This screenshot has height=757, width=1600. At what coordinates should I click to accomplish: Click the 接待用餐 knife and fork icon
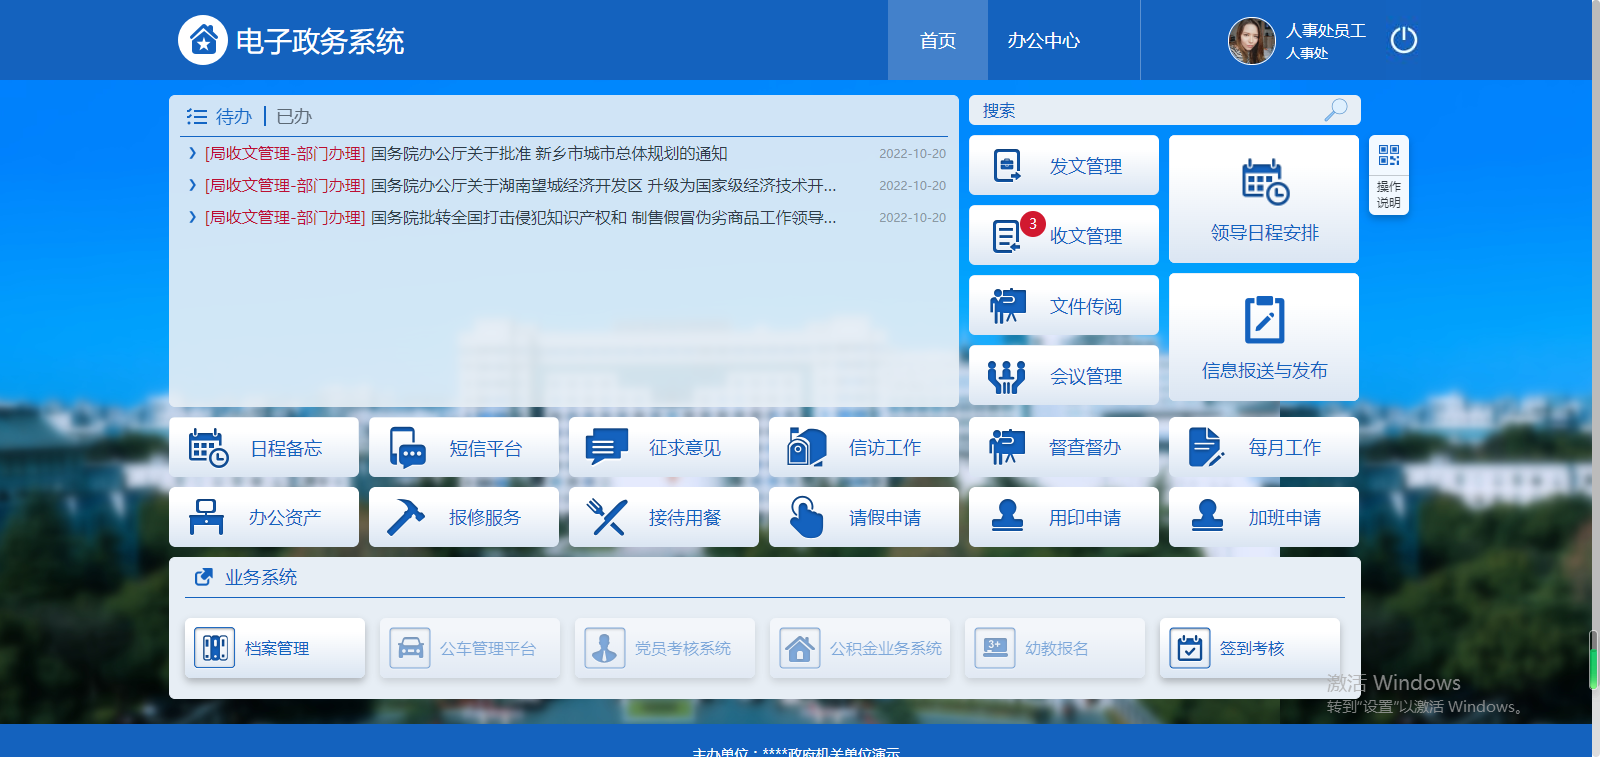(607, 517)
